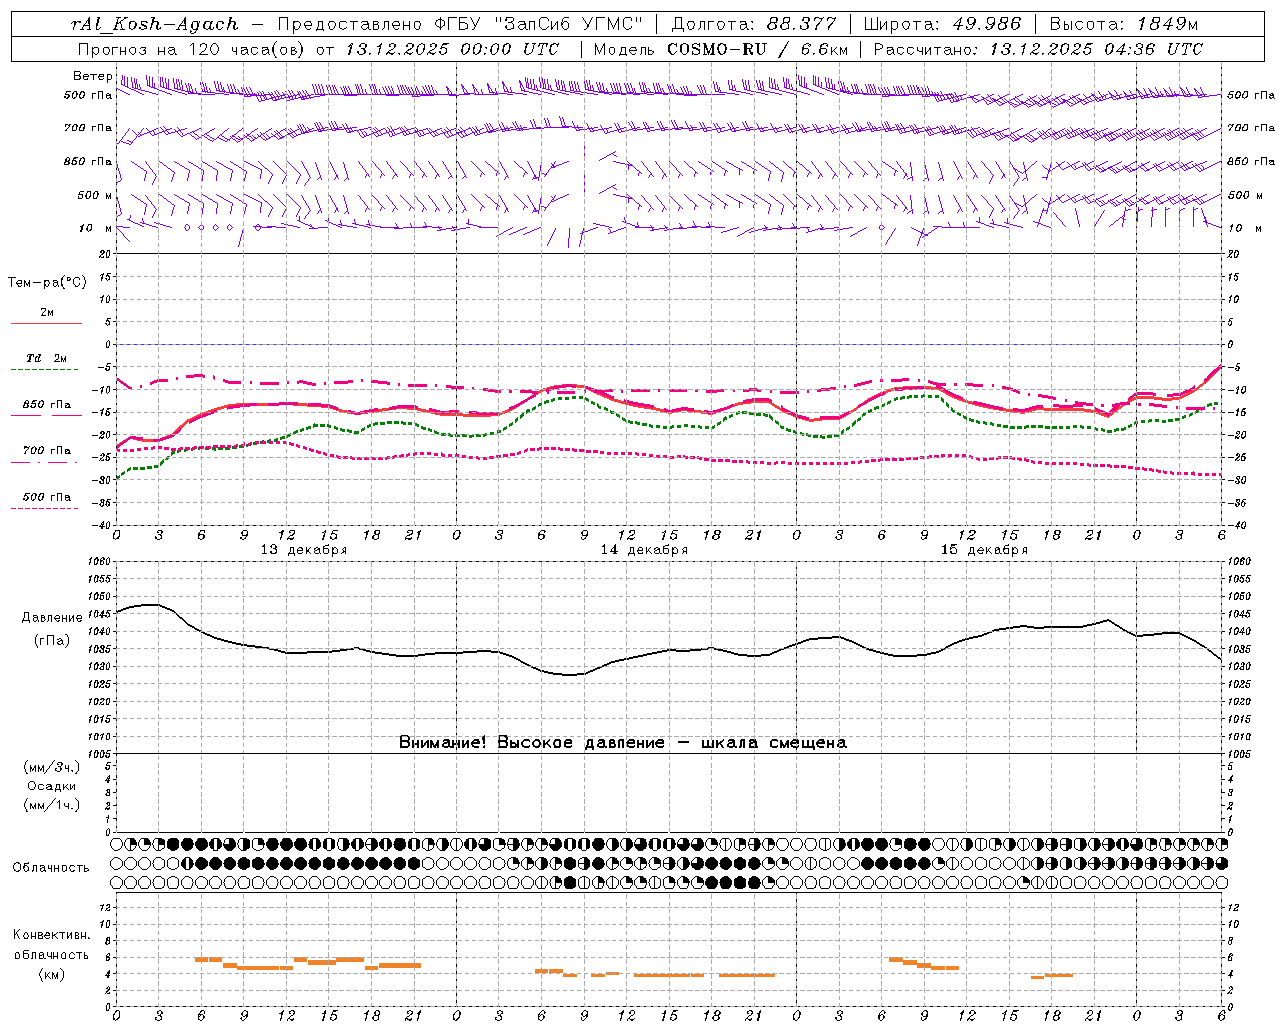
Task: Click the Тем-ра(°C) axis title
Action: [47, 283]
